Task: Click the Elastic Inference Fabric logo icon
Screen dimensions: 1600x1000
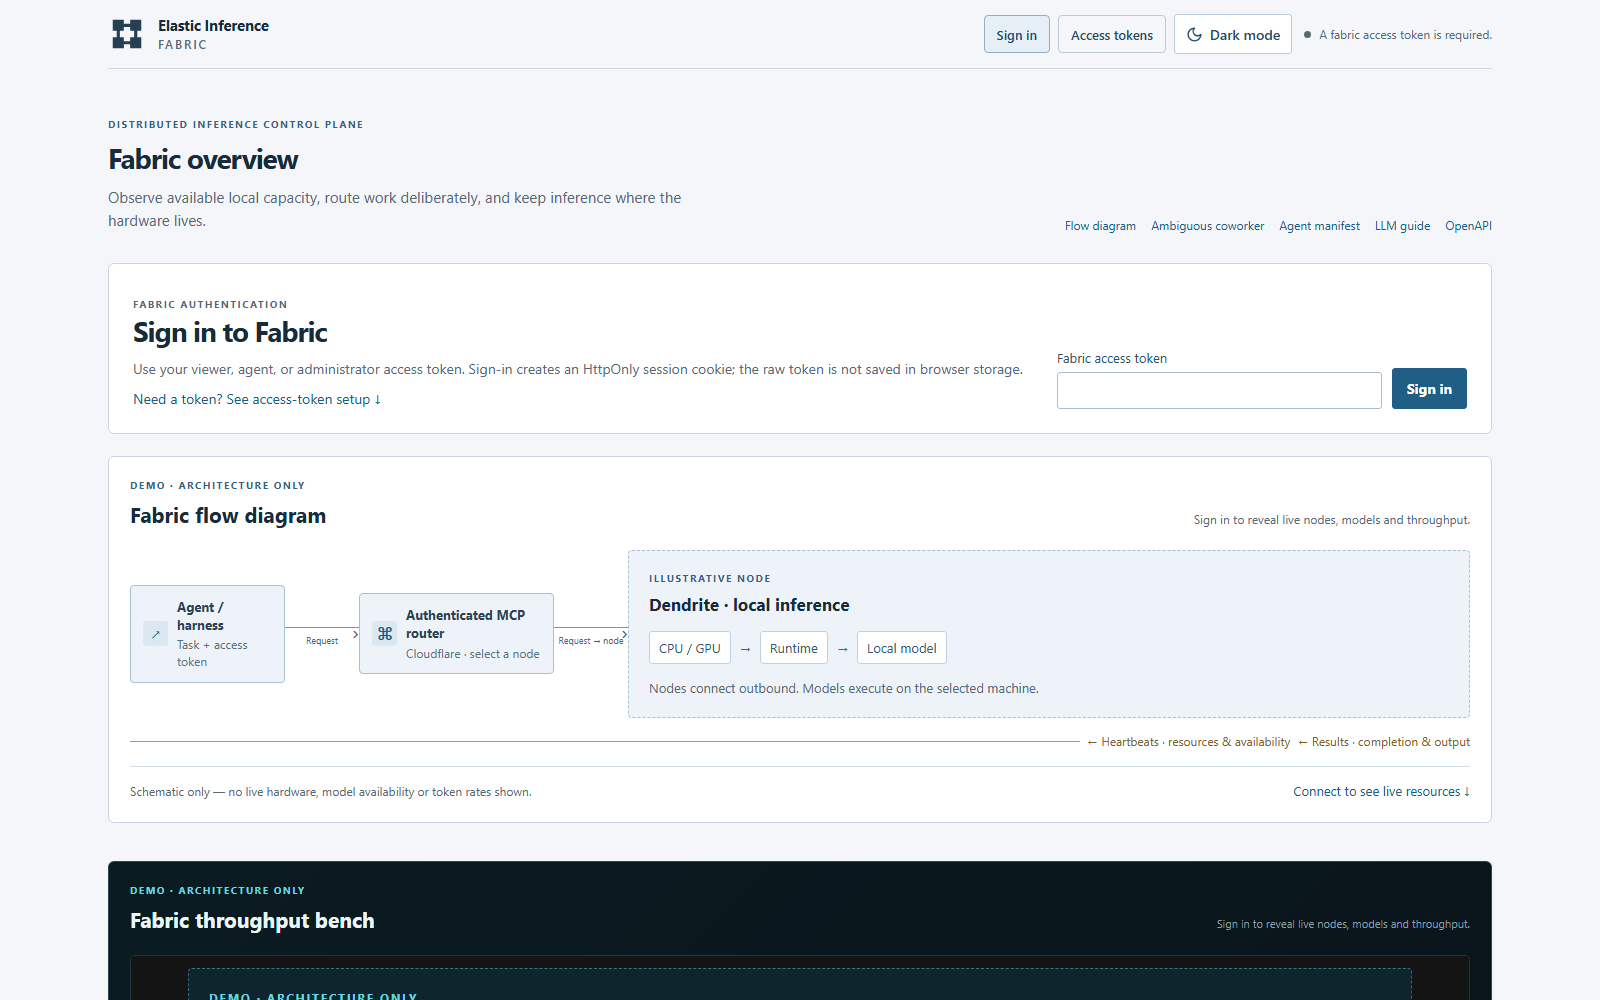Action: click(127, 34)
